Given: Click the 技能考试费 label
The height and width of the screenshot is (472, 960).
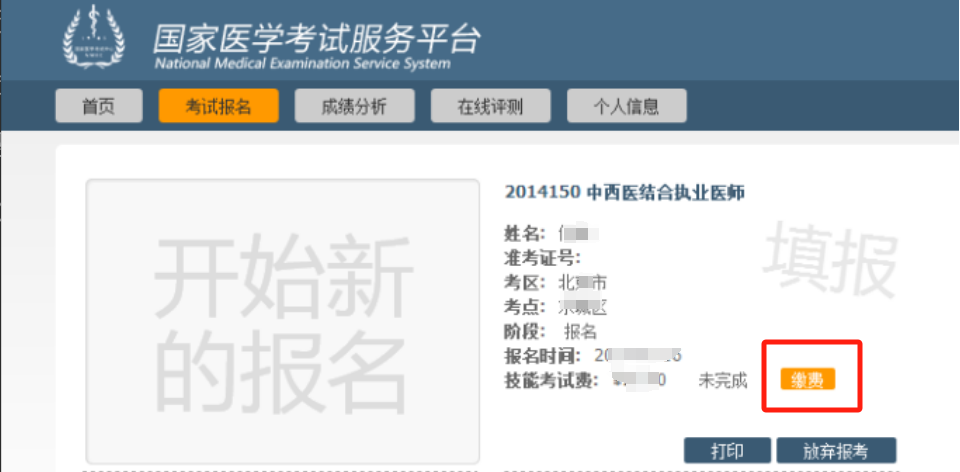Looking at the screenshot, I should pos(551,380).
